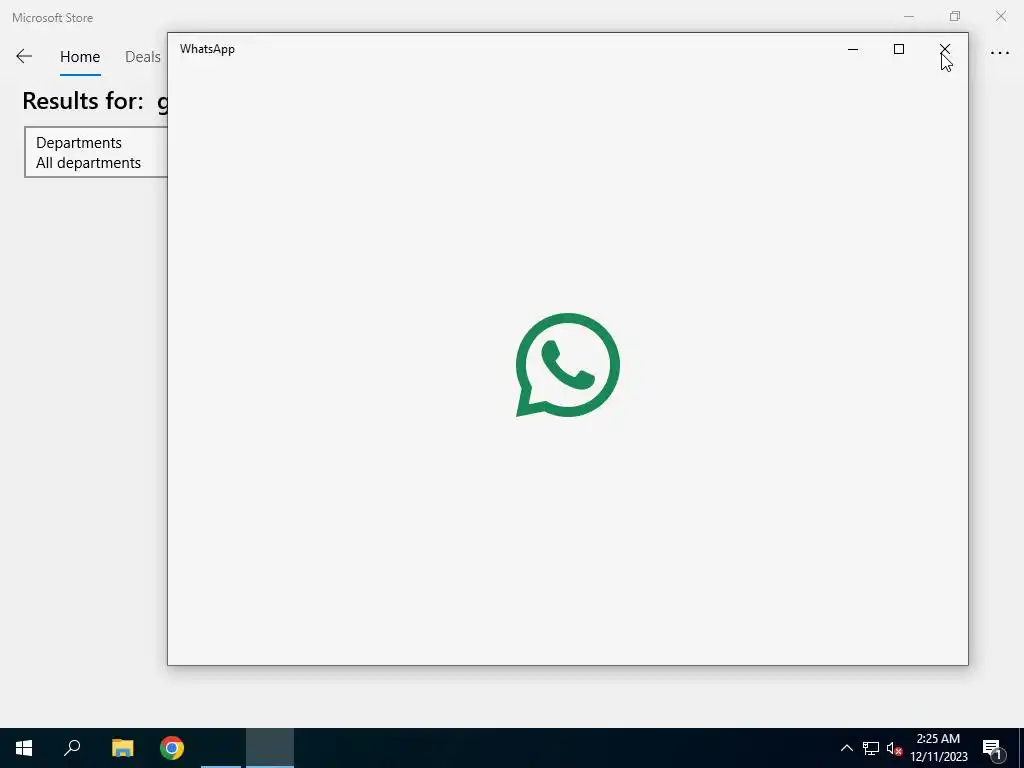
Task: Click the WhatsApp window title text
Action: 207,49
